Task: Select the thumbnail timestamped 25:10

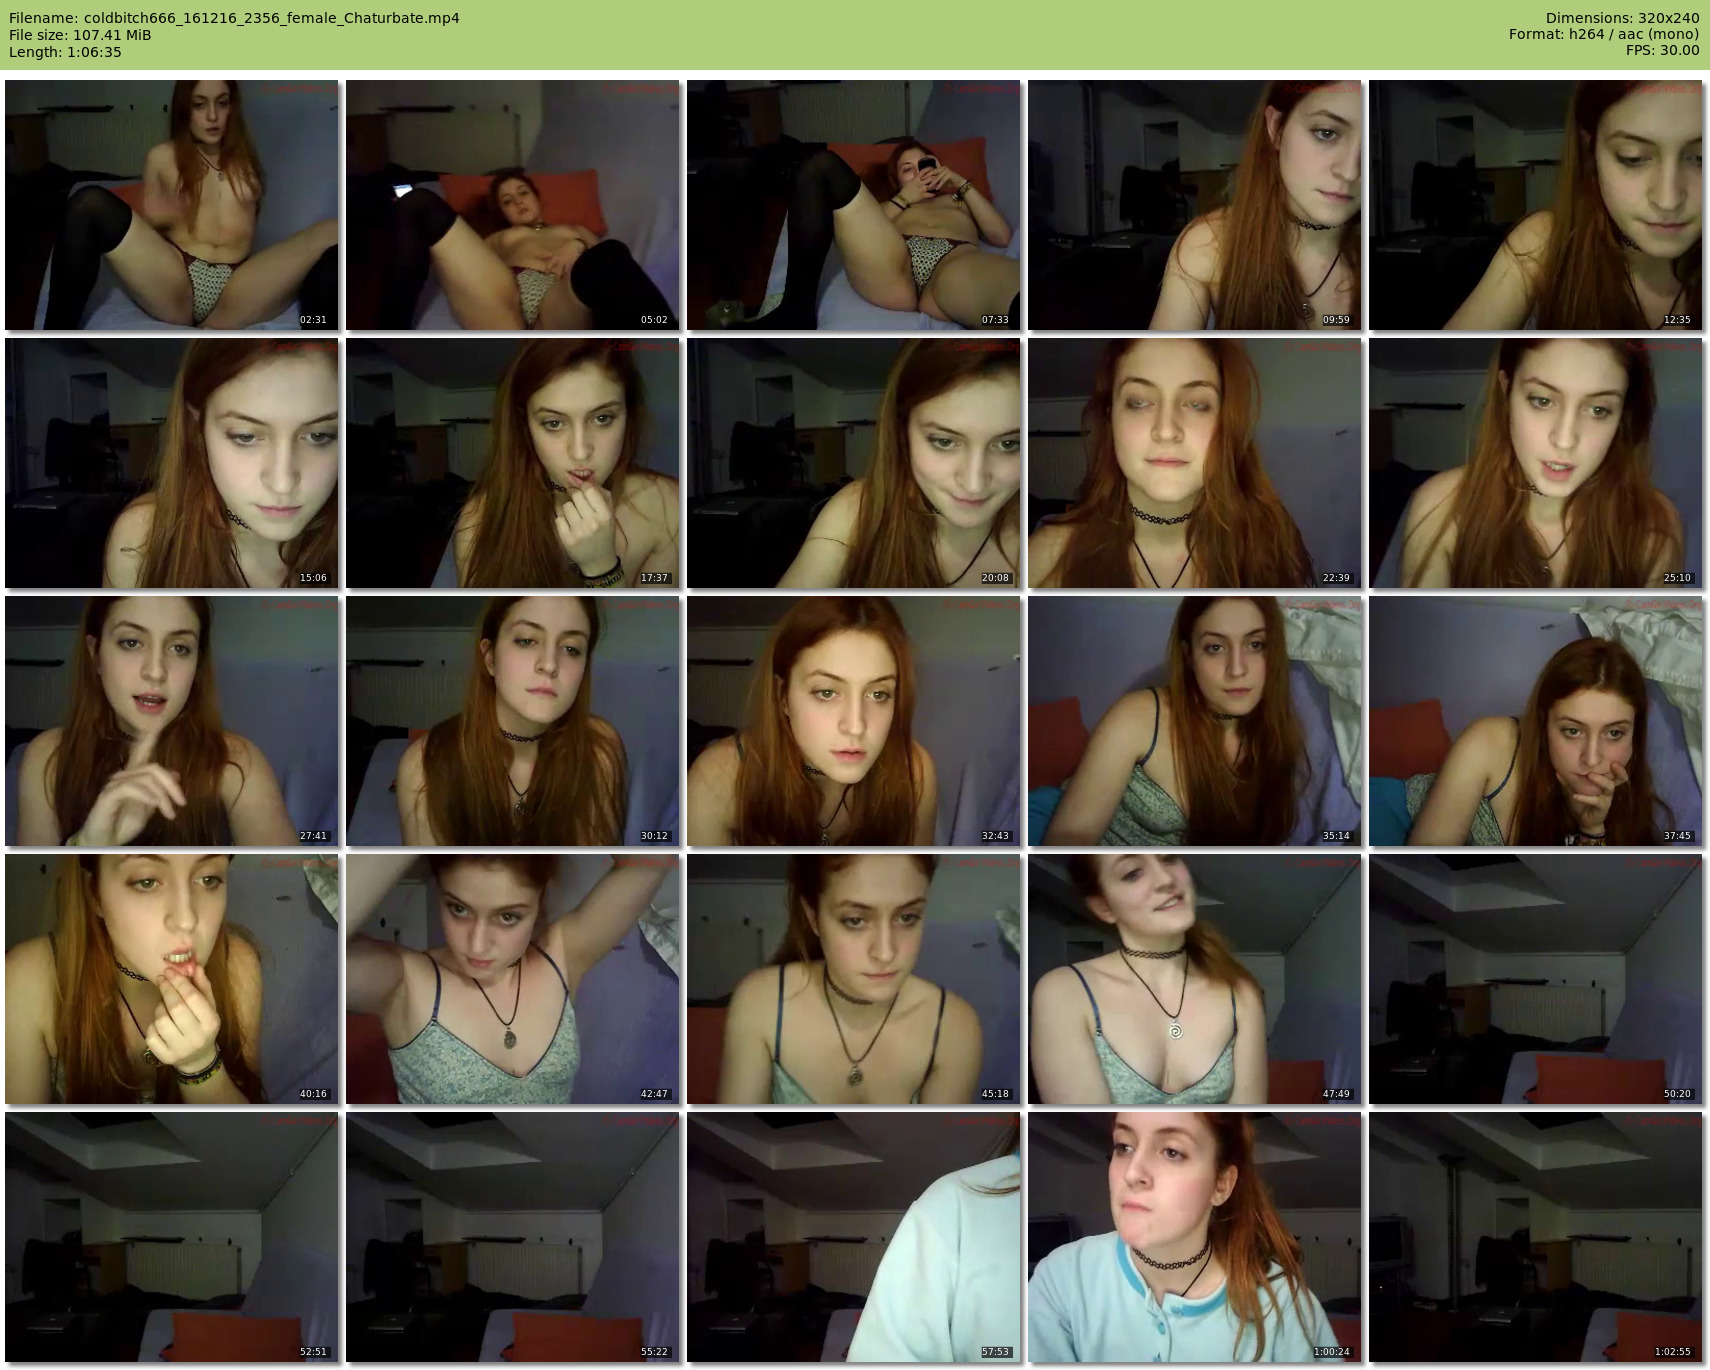Action: pos(1535,463)
